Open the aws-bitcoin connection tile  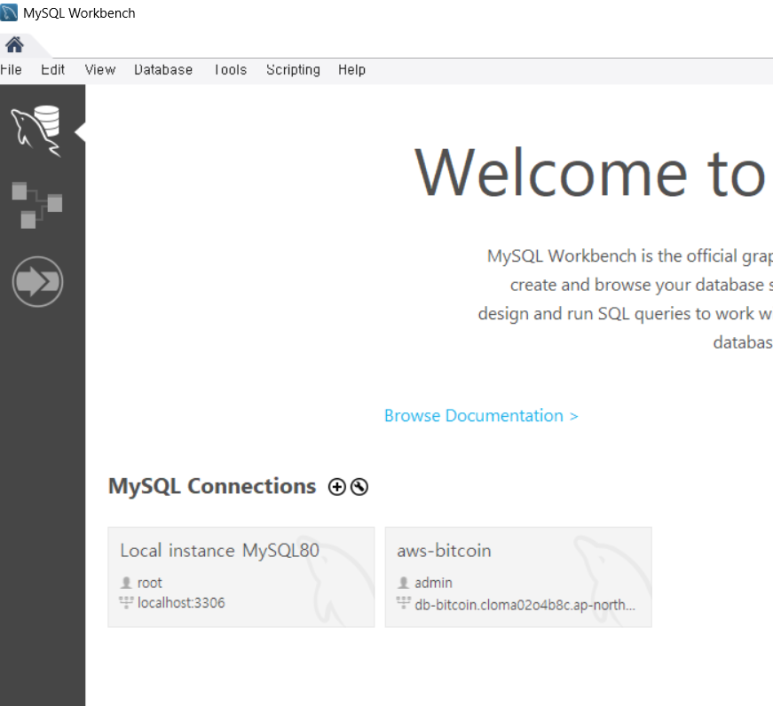tap(518, 577)
